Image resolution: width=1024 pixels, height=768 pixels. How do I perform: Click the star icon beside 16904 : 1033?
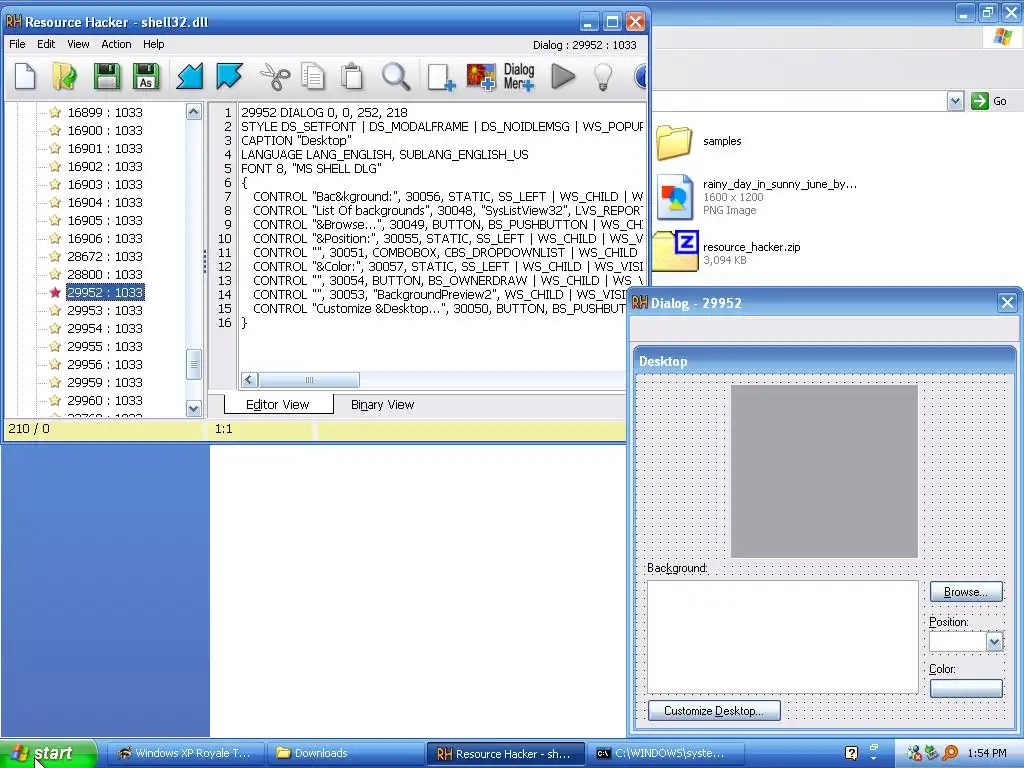pyautogui.click(x=55, y=202)
